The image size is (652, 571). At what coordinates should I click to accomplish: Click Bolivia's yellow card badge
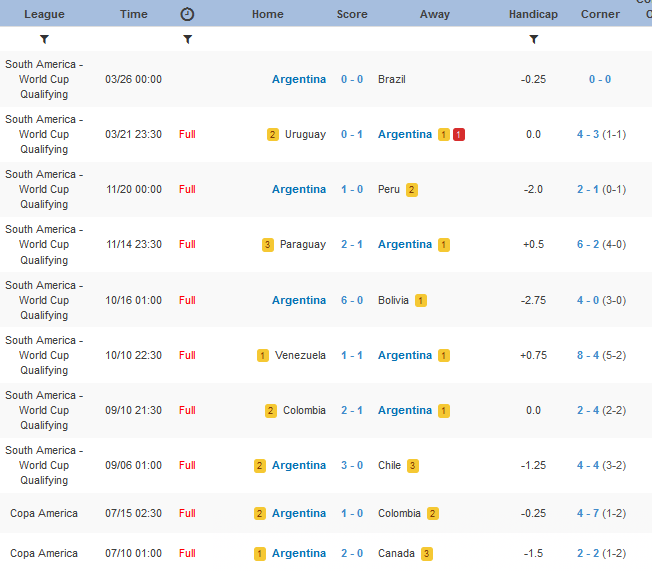coord(421,300)
